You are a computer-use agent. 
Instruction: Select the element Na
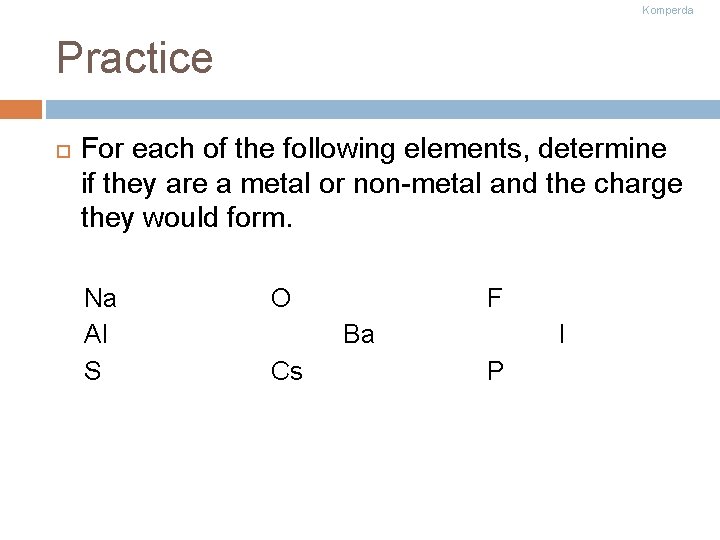coord(100,298)
